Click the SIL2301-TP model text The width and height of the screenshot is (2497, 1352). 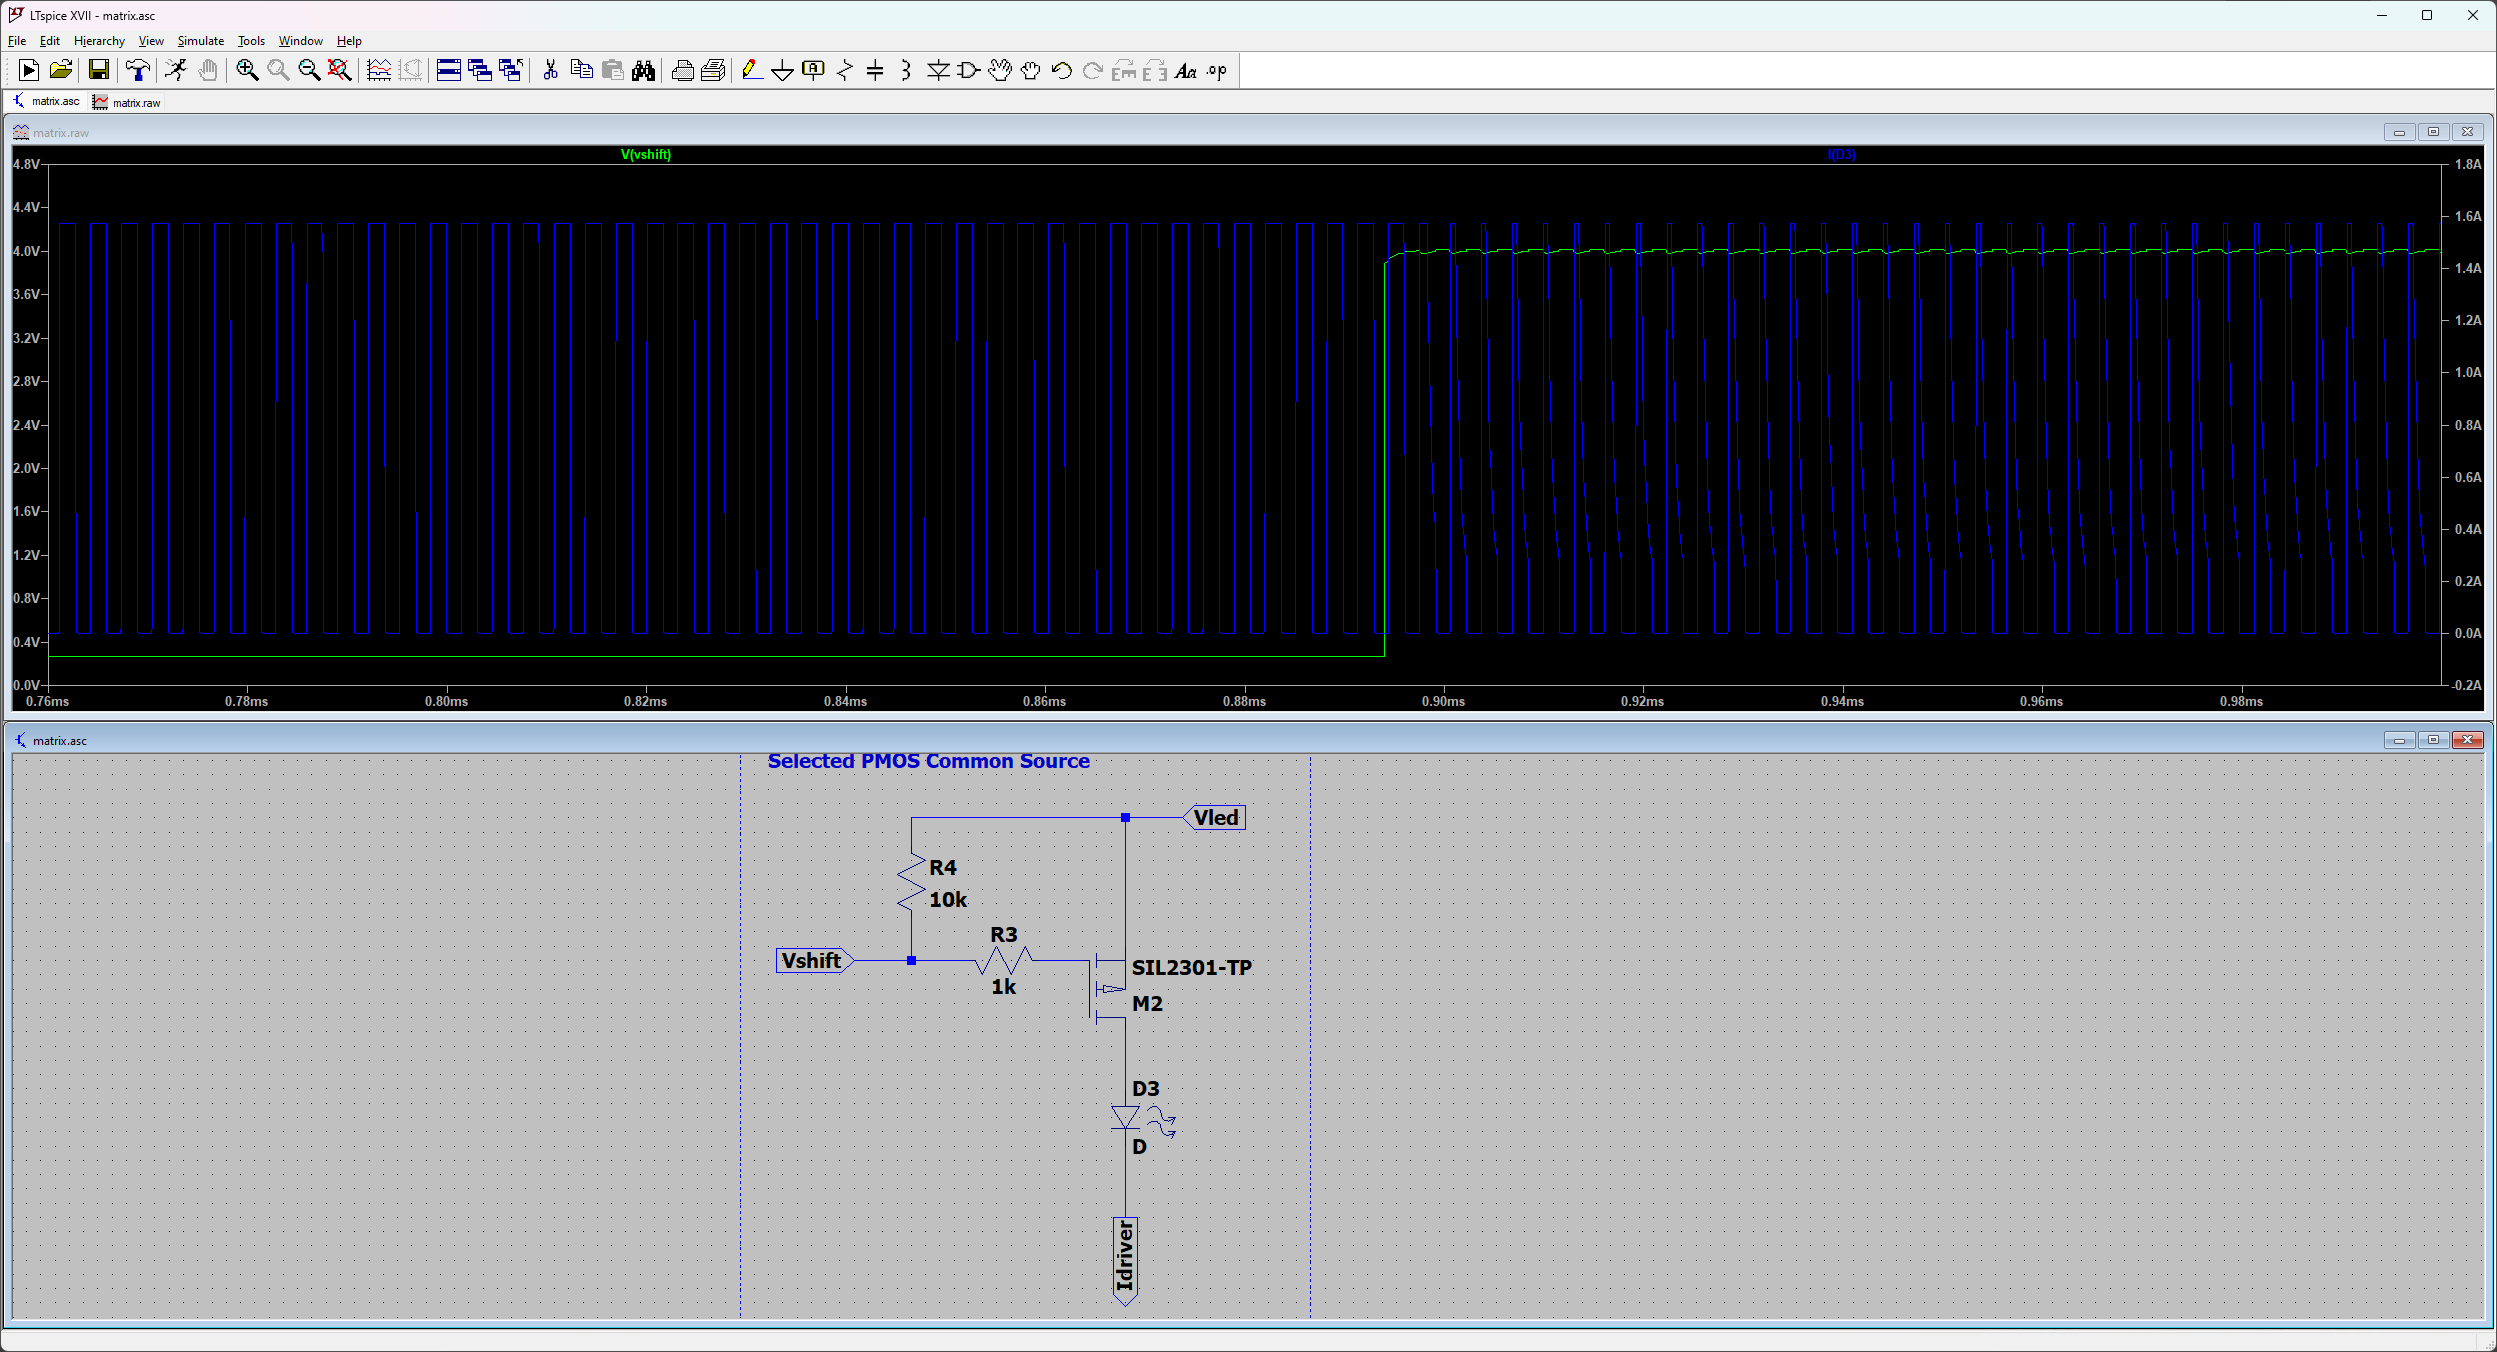click(1191, 968)
